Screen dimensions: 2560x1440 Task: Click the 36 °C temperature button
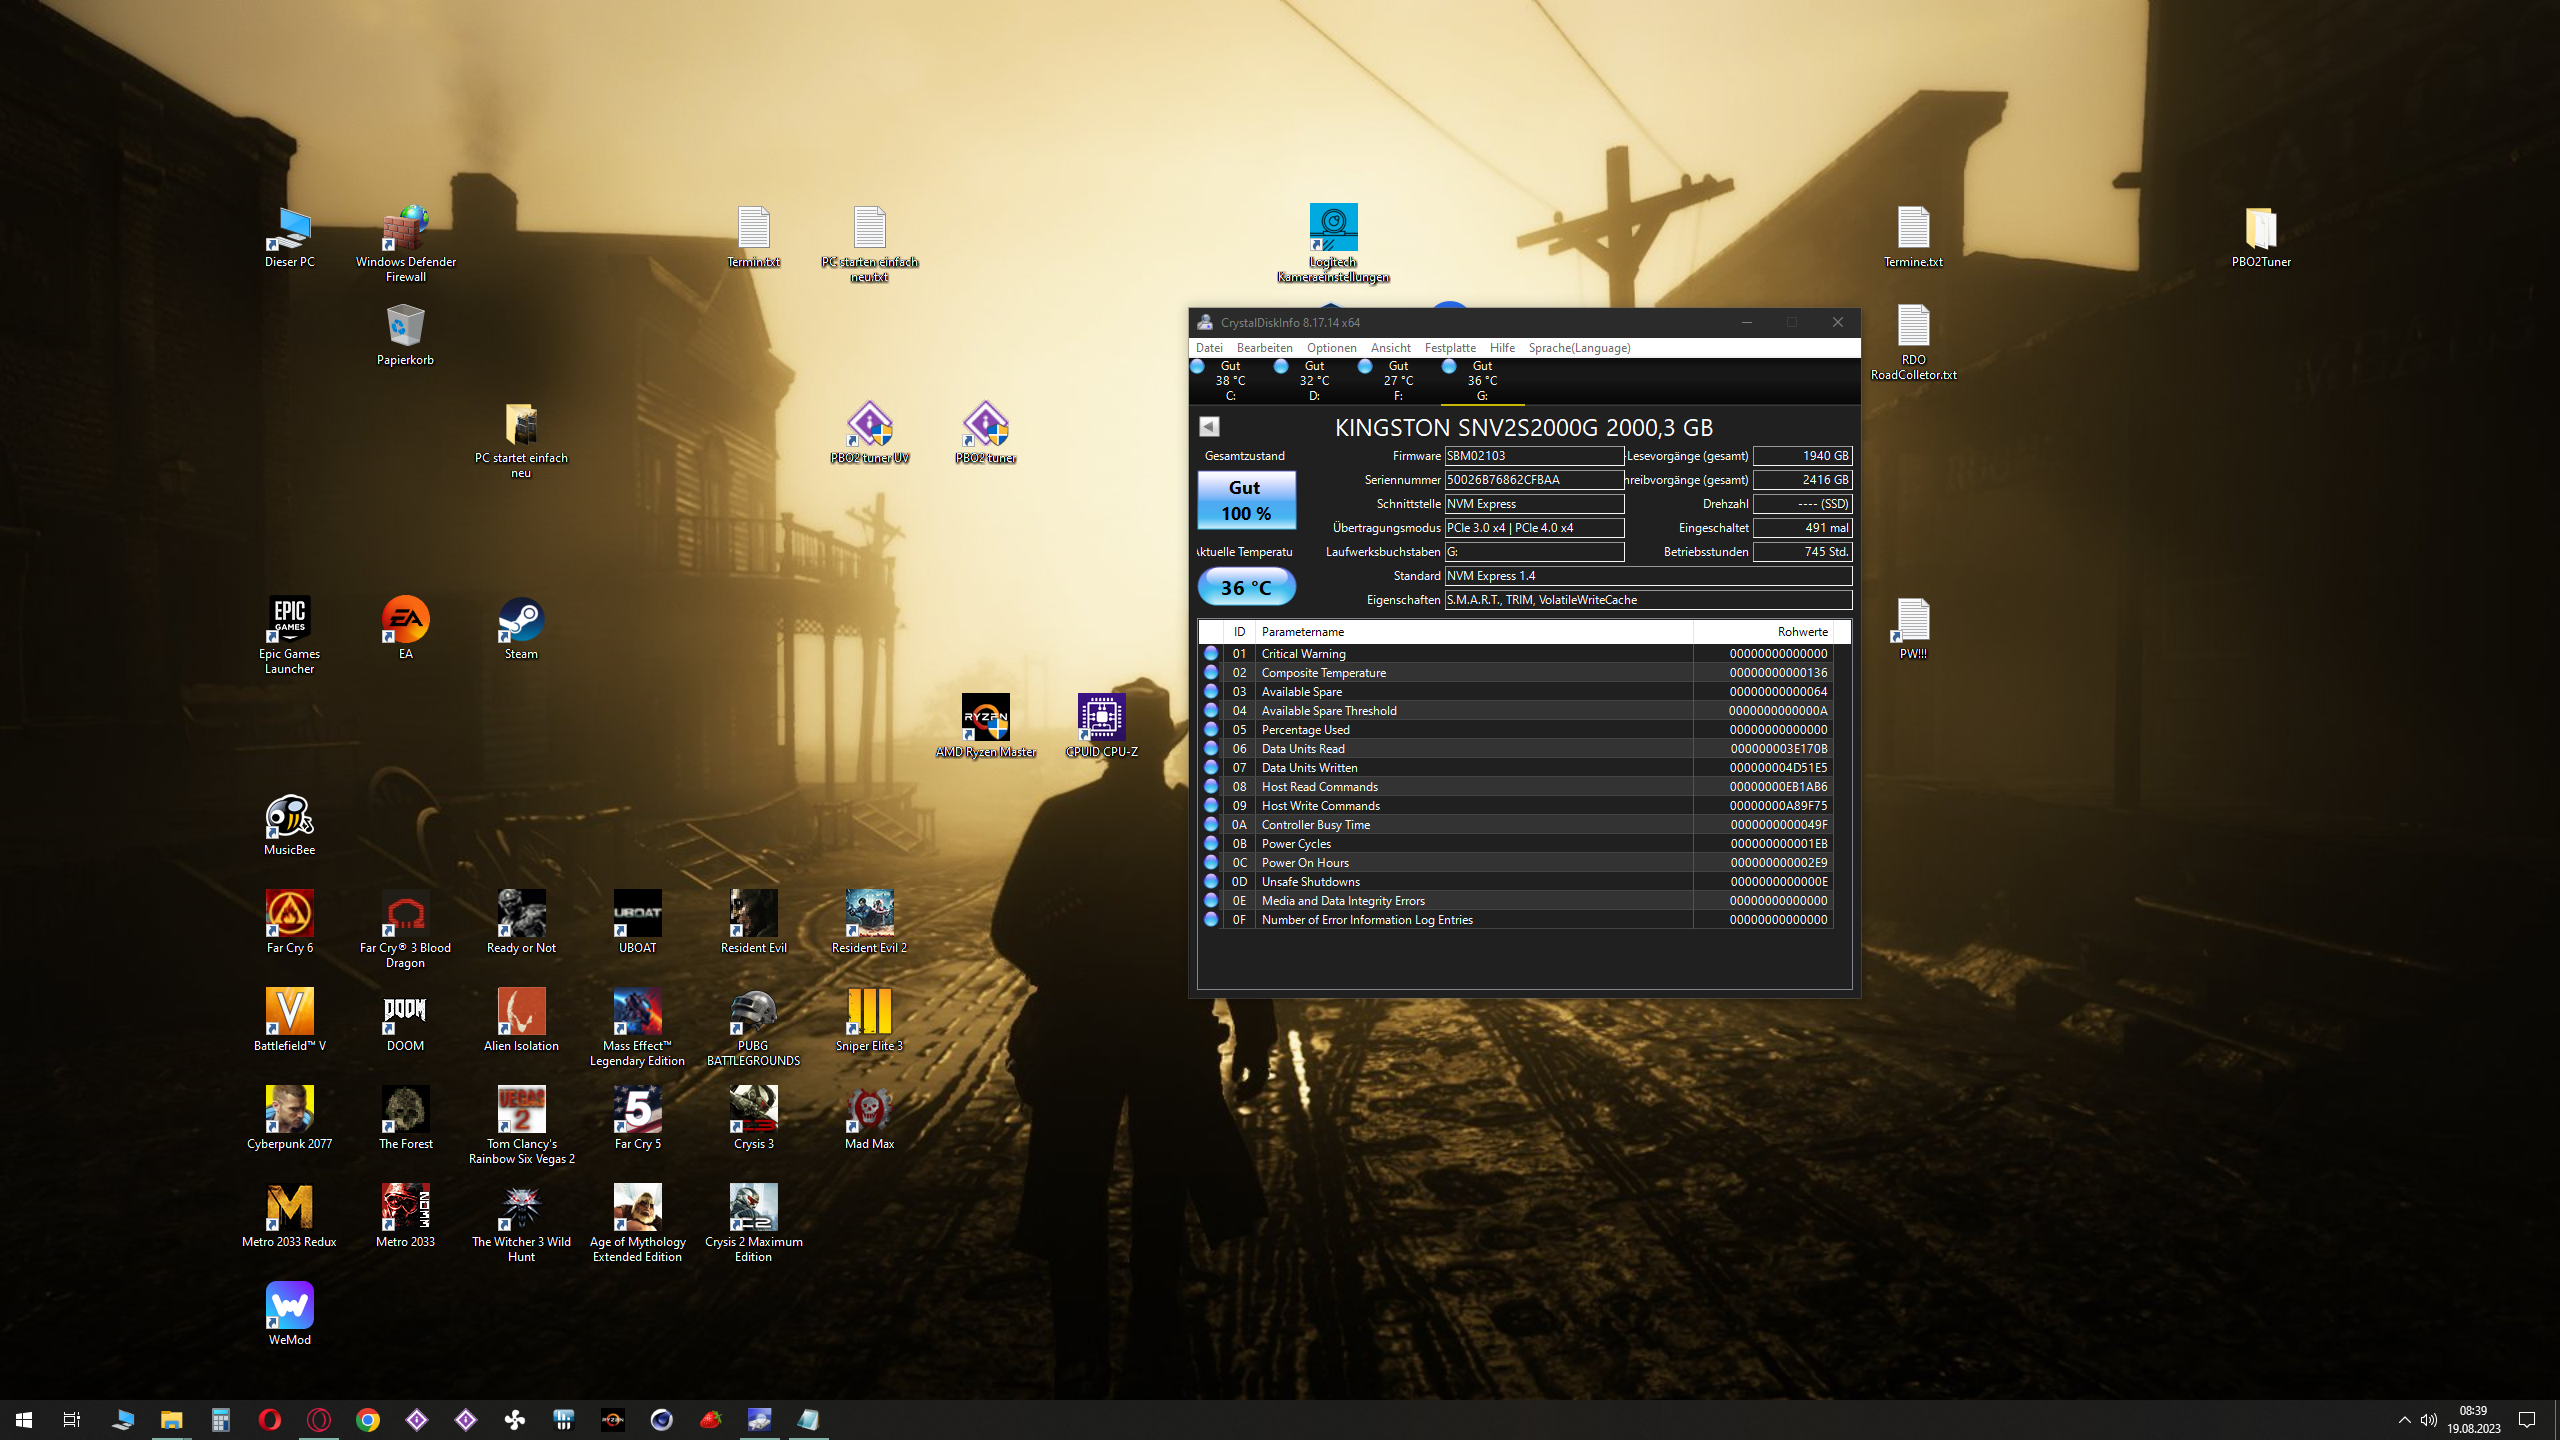coord(1246,587)
